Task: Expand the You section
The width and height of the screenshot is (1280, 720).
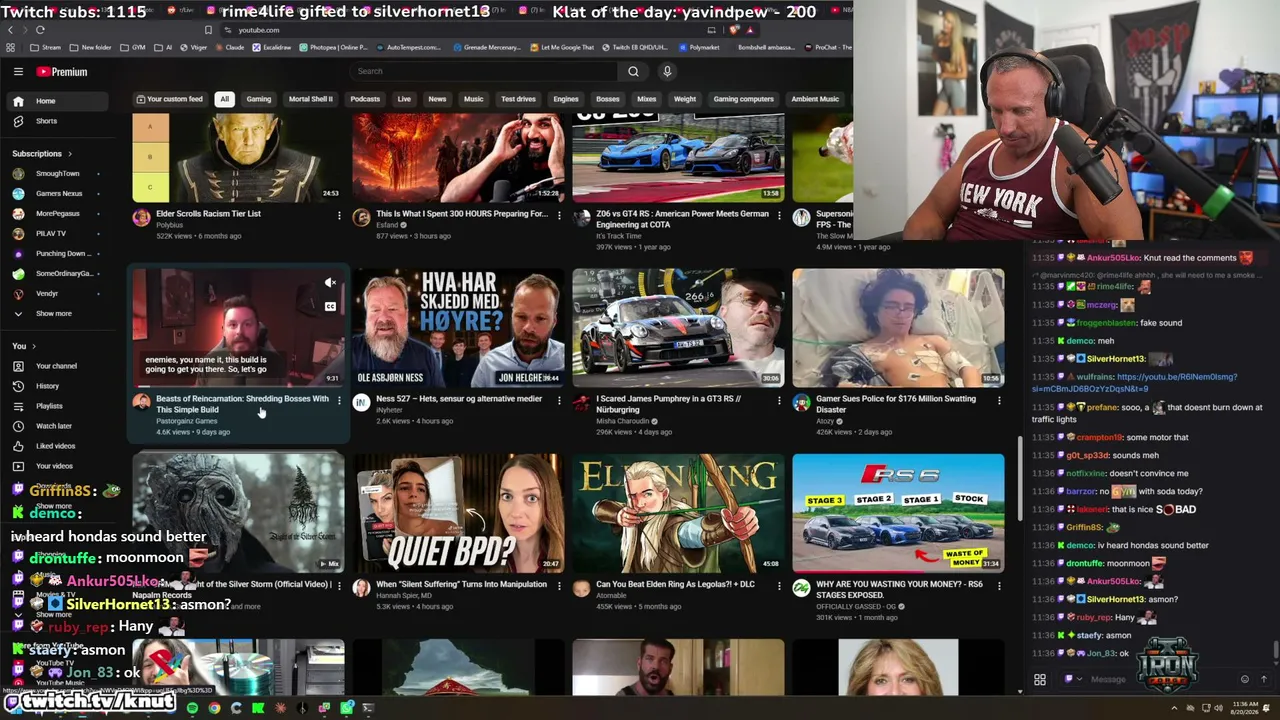Action: pyautogui.click(x=23, y=346)
